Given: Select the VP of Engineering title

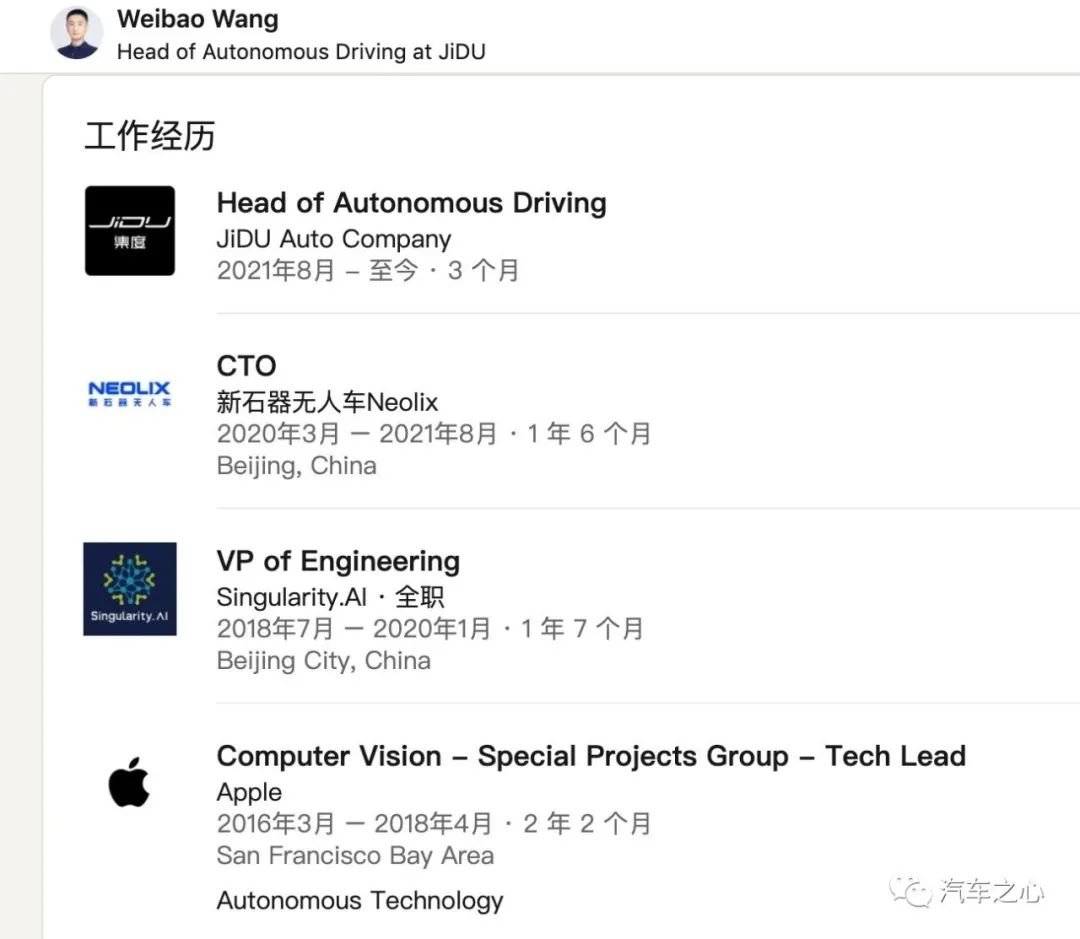Looking at the screenshot, I should pyautogui.click(x=338, y=561).
